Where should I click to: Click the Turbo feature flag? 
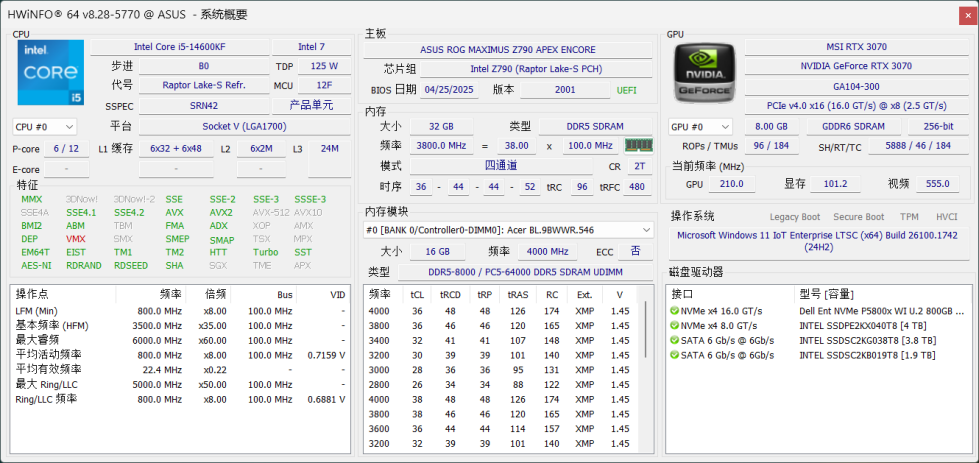(x=265, y=252)
